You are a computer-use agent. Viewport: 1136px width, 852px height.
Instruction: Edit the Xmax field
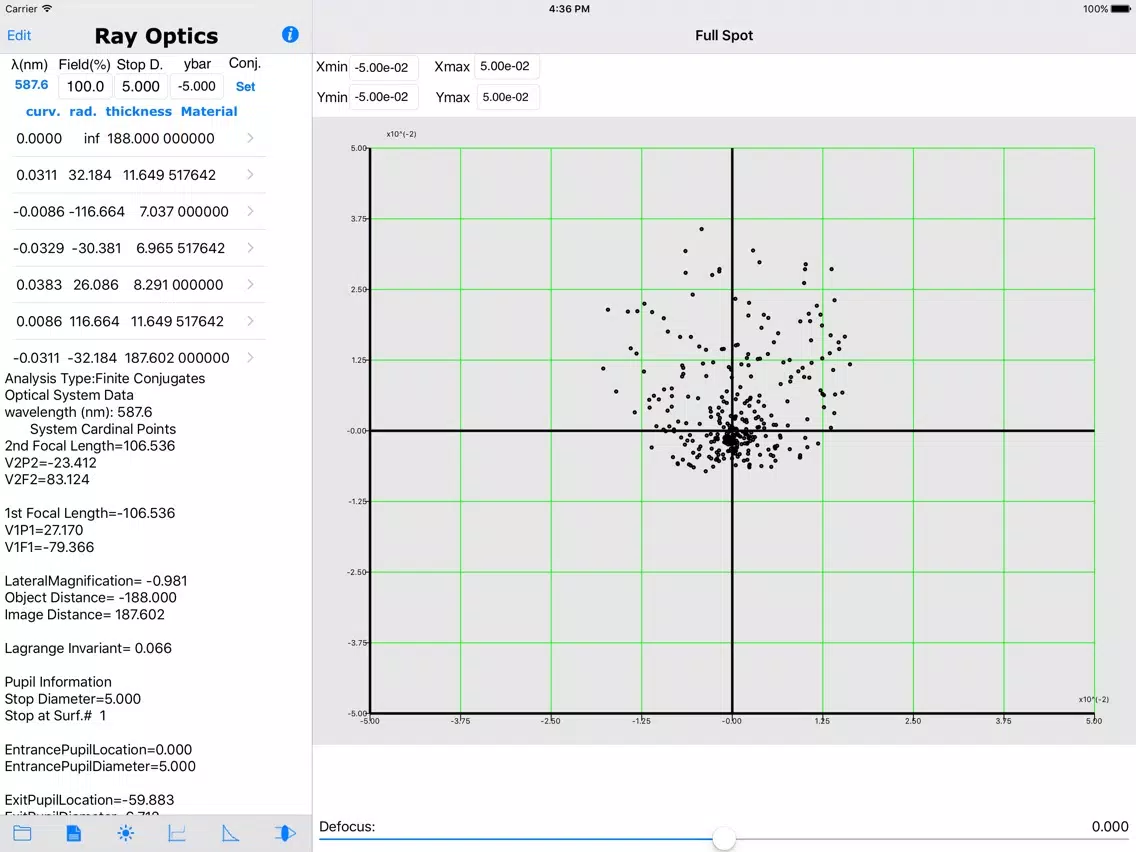tap(506, 67)
